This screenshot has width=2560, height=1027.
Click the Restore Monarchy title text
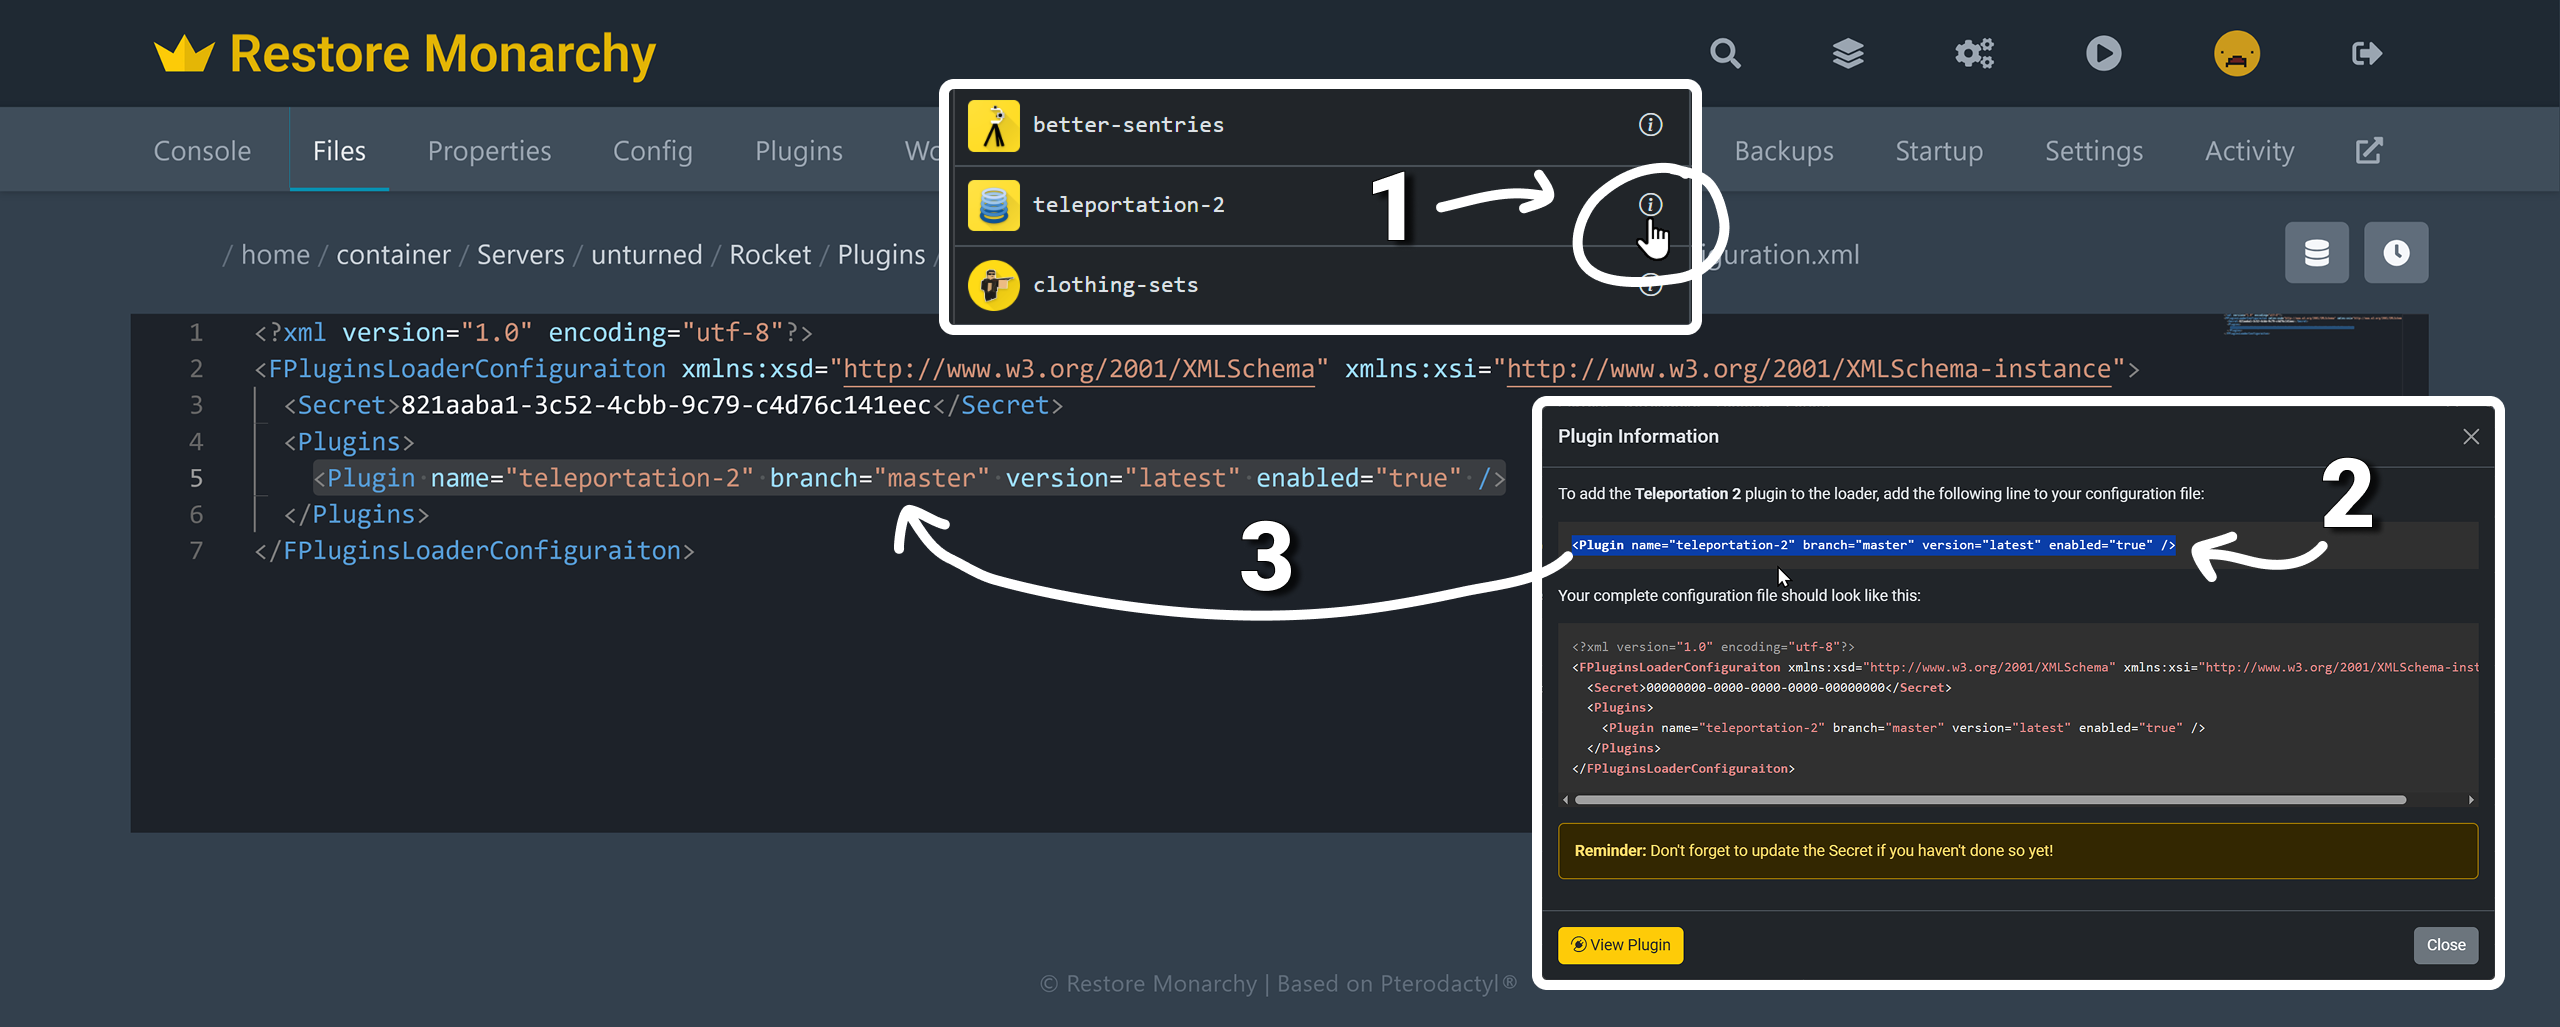pos(442,54)
